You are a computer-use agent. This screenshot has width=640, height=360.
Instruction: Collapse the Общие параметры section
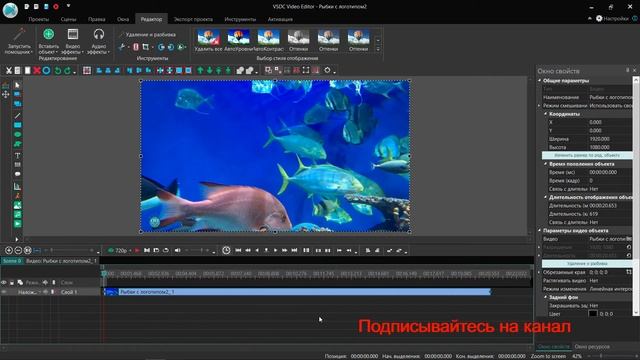(540, 80)
